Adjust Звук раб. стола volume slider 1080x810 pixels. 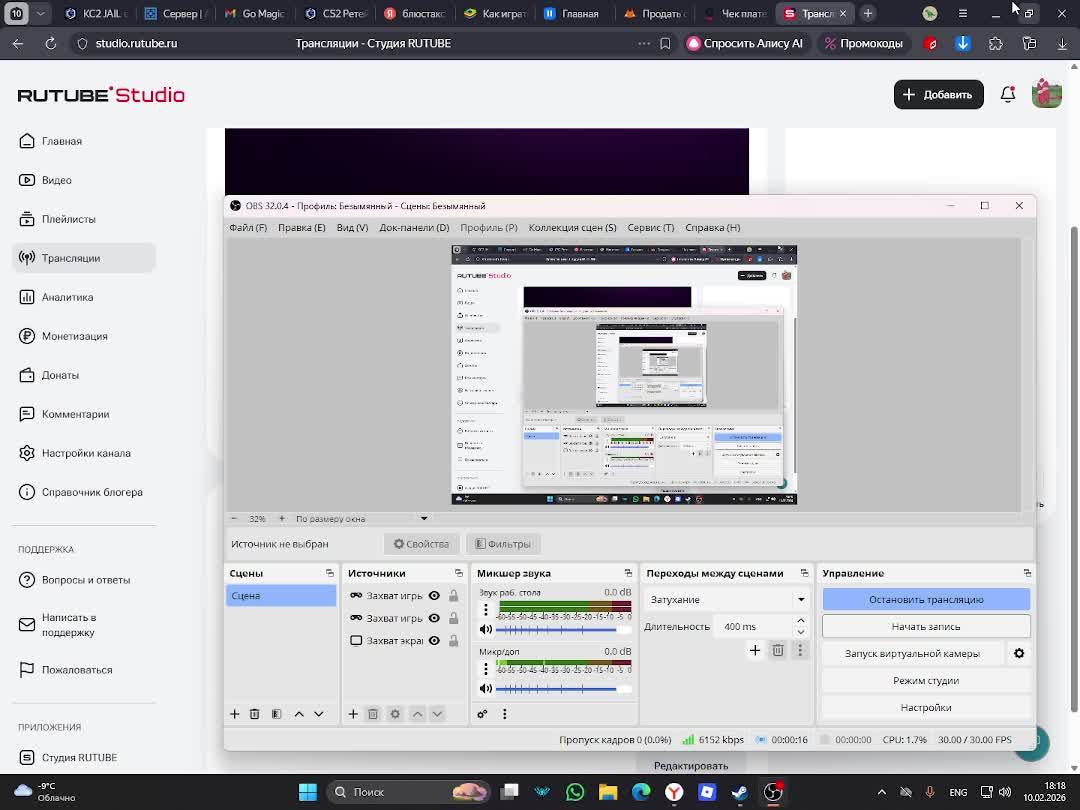pos(563,630)
